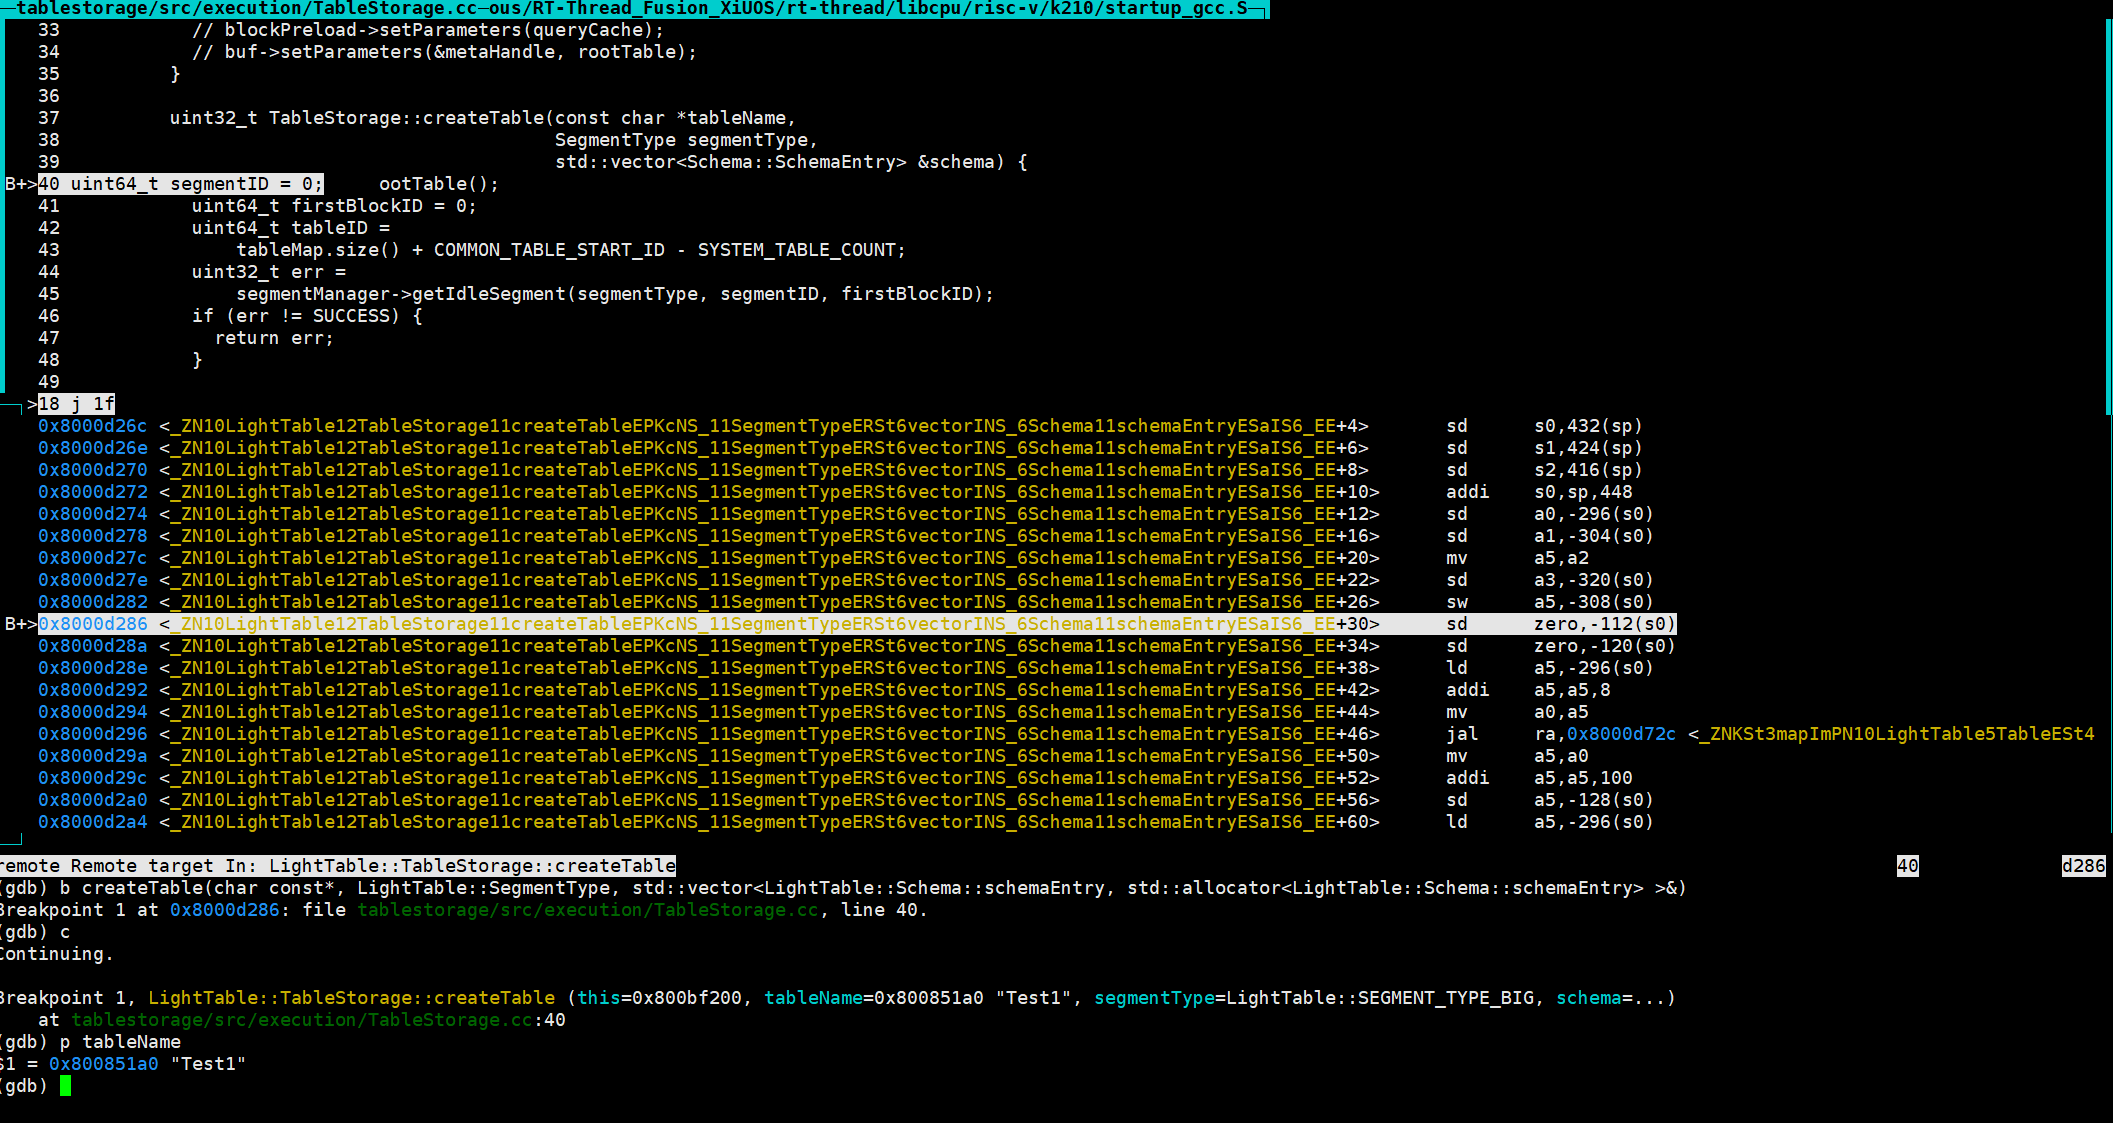Click the line 45 'segmentManager->getIdleSegment' call
This screenshot has width=2113, height=1123.
coord(615,294)
